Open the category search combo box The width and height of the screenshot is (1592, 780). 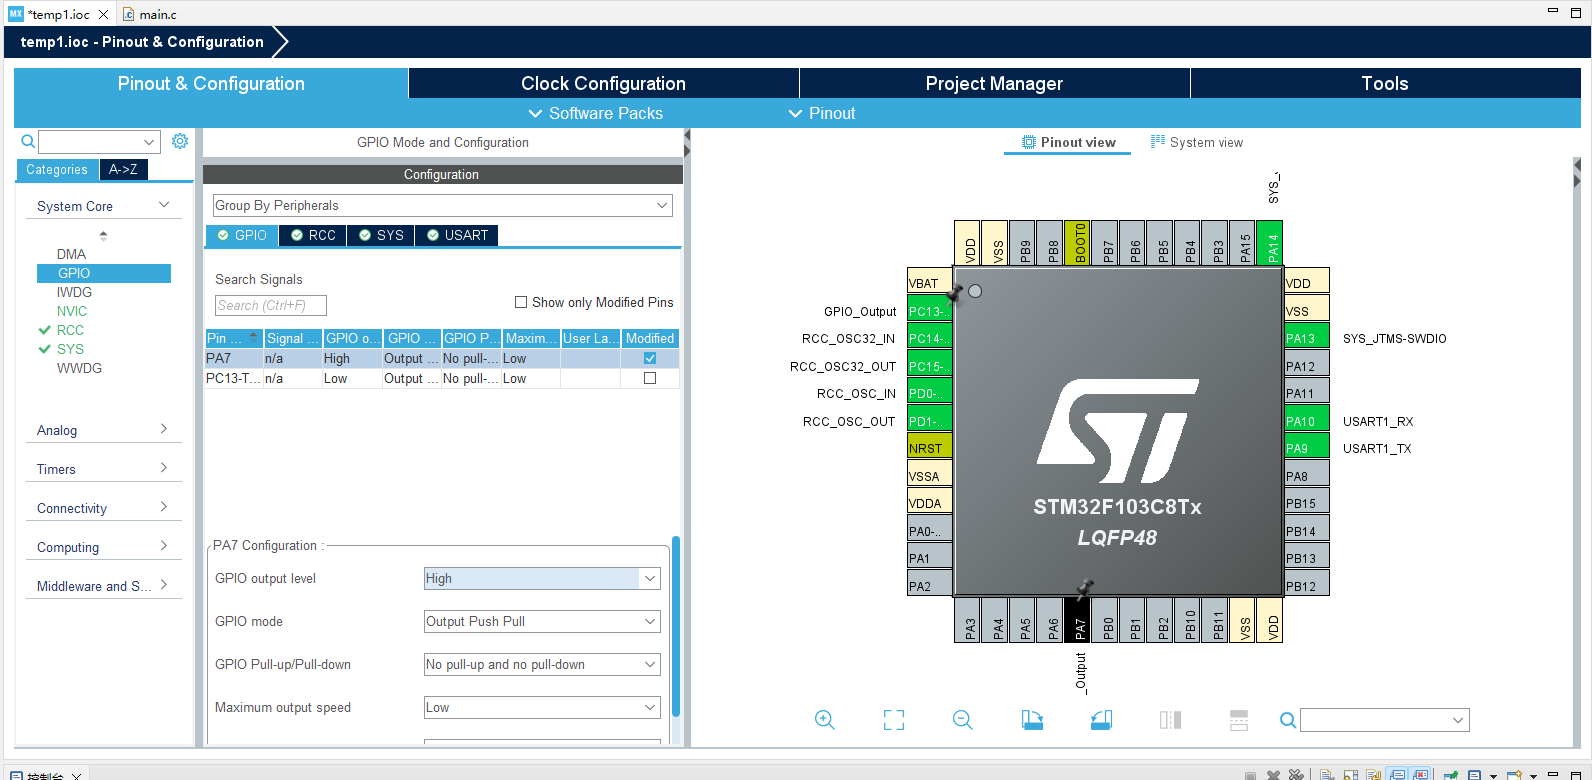coord(99,142)
